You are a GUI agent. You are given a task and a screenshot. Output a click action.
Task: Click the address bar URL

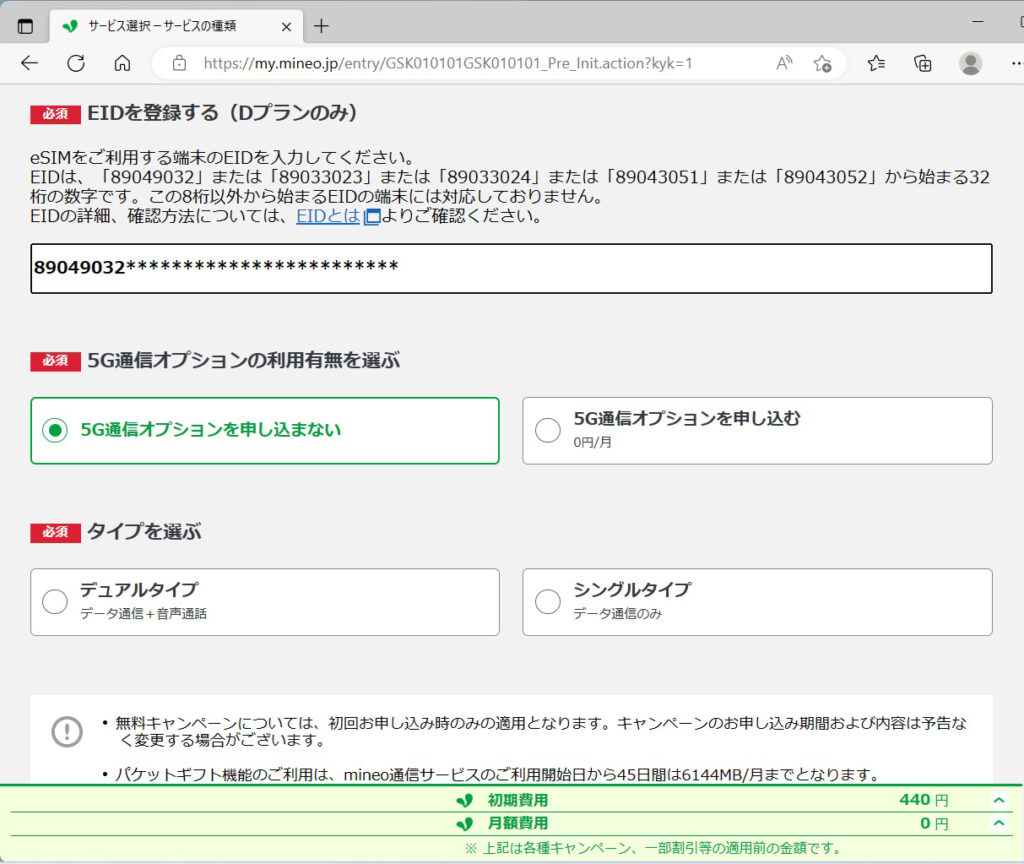447,63
